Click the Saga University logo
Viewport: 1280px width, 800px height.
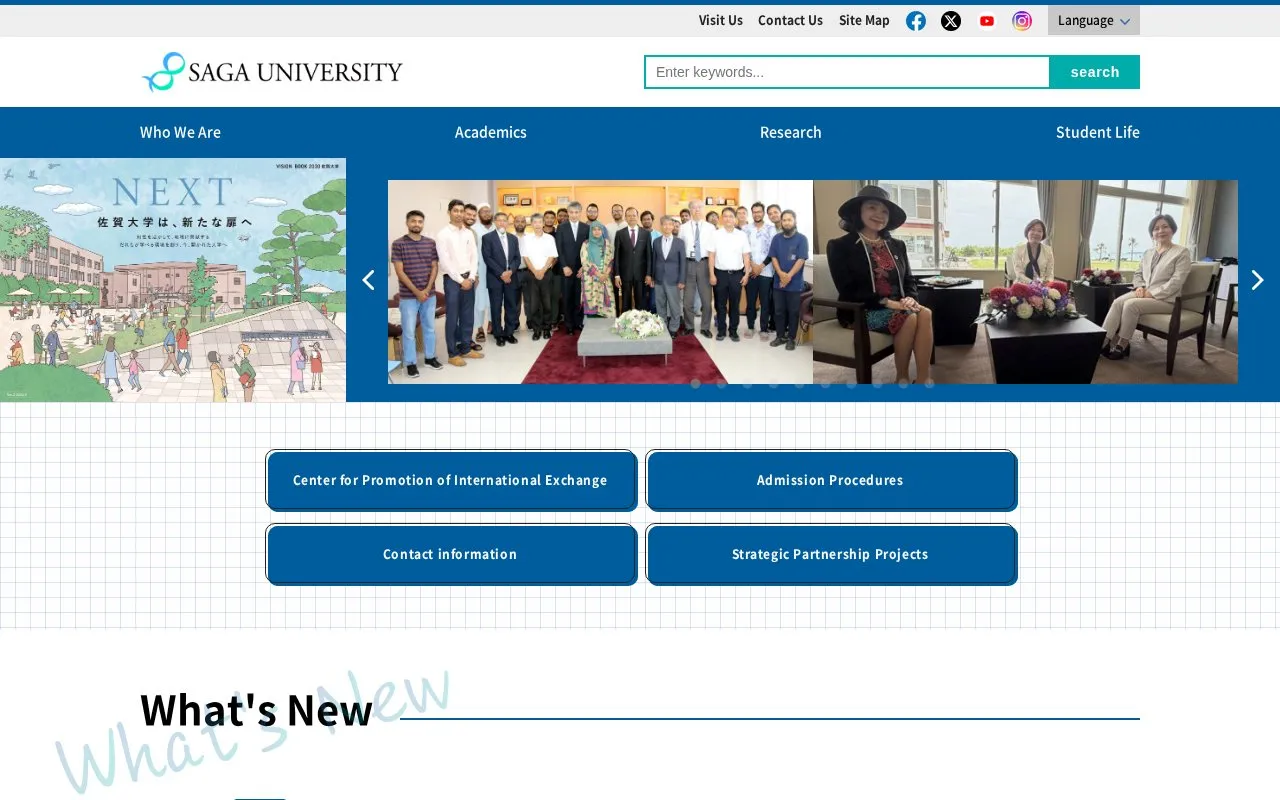272,72
